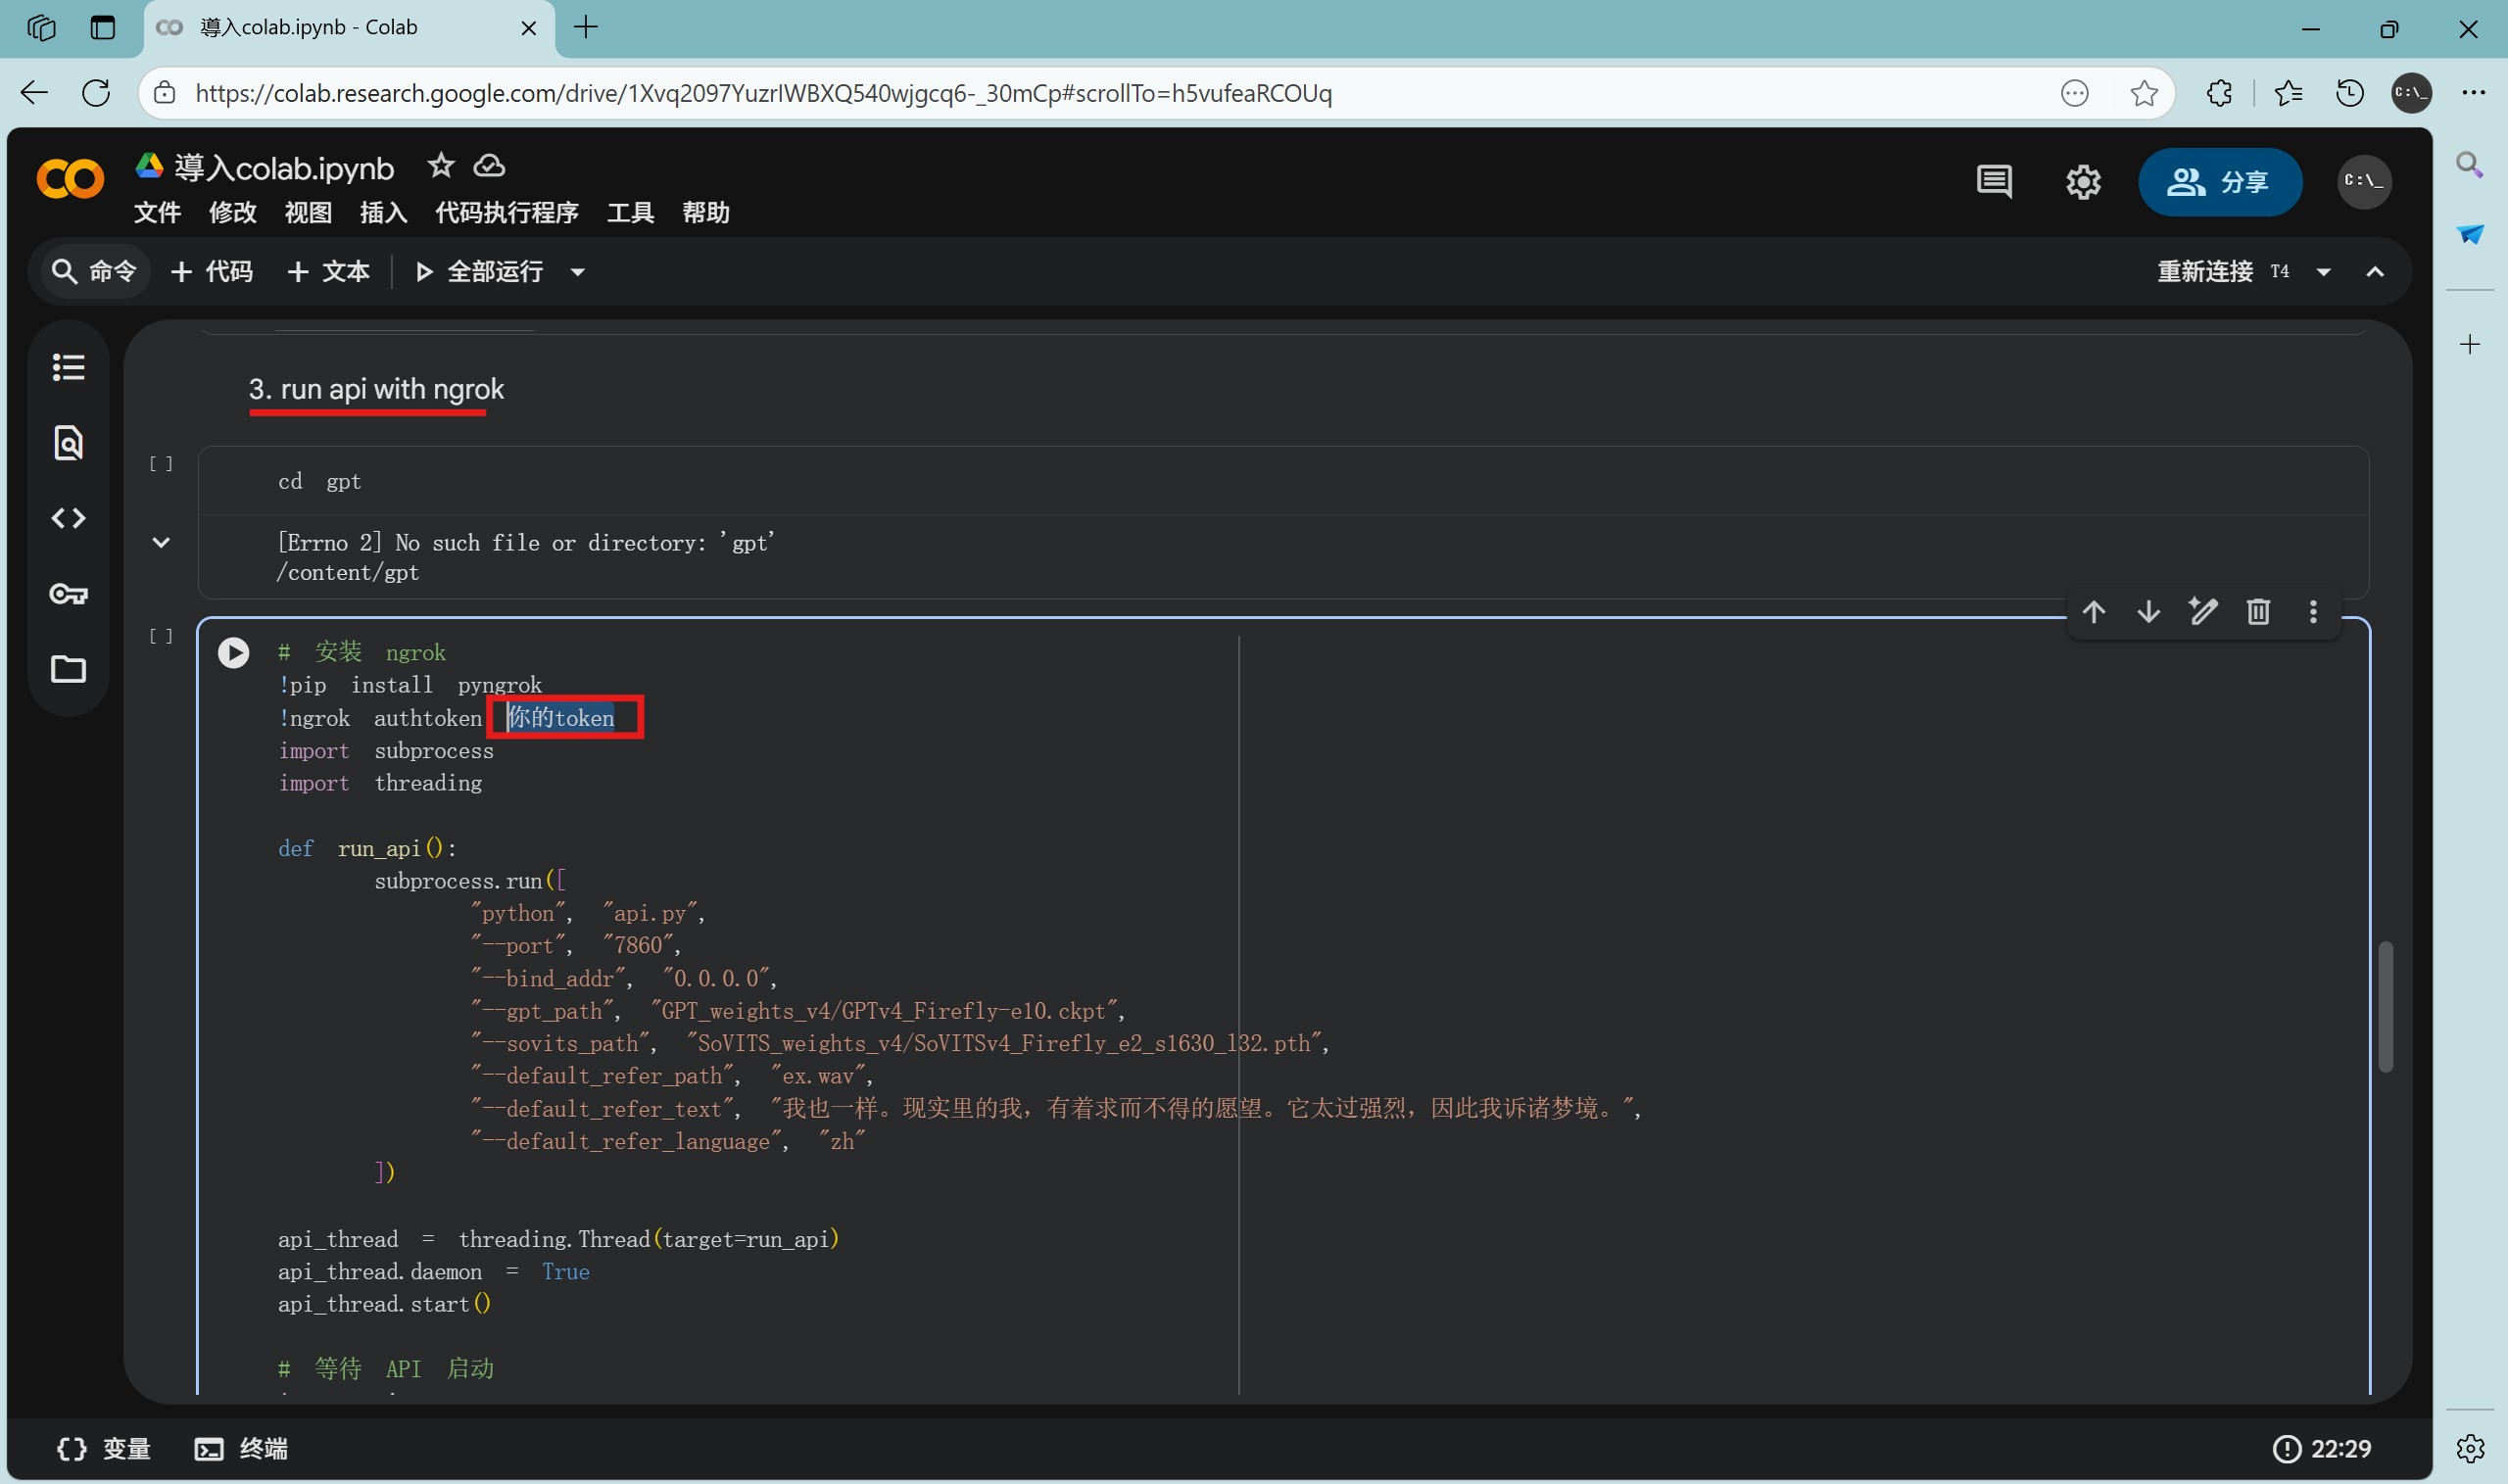Open the comments panel icon
The width and height of the screenshot is (2508, 1484).
(1994, 182)
